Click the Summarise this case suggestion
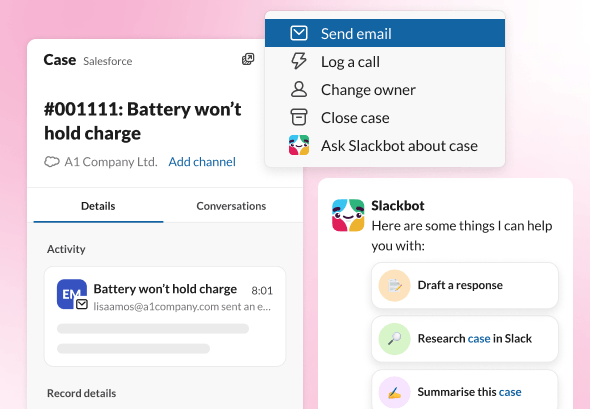Viewport: 590px width, 409px height. click(465, 390)
